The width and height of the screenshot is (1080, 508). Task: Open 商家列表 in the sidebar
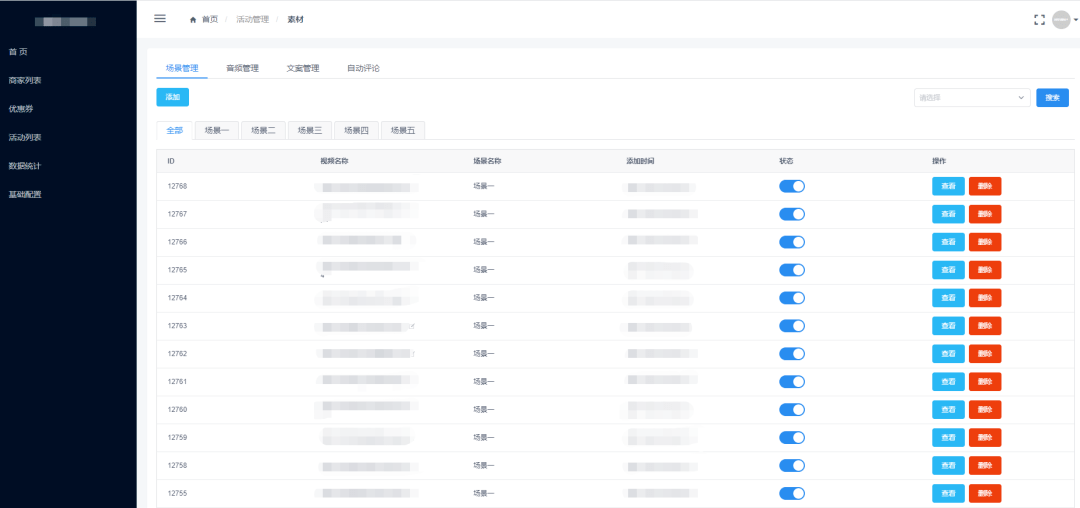point(25,81)
